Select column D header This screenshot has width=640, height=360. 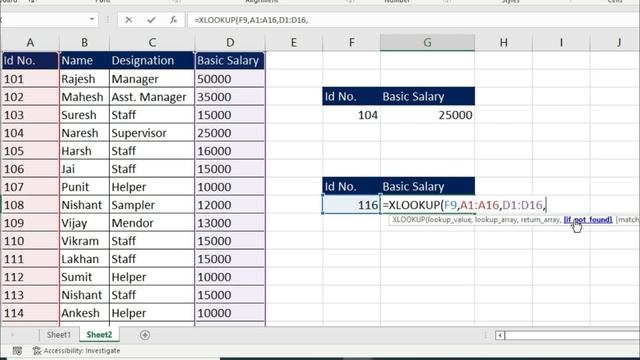(230, 42)
